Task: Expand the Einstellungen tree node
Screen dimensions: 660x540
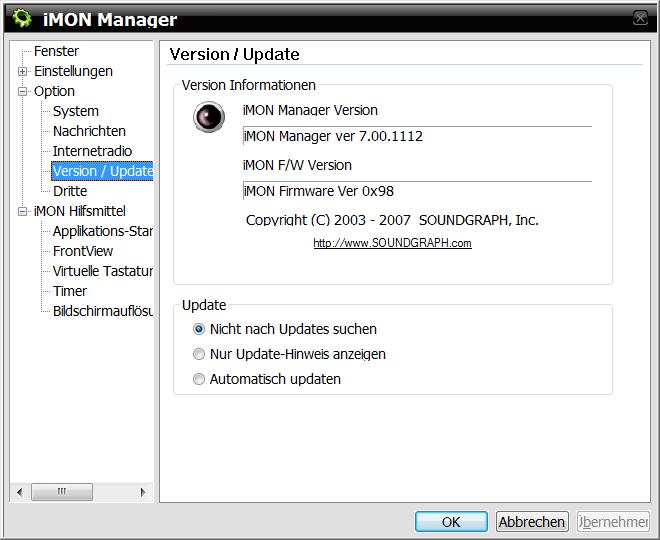Action: point(22,71)
